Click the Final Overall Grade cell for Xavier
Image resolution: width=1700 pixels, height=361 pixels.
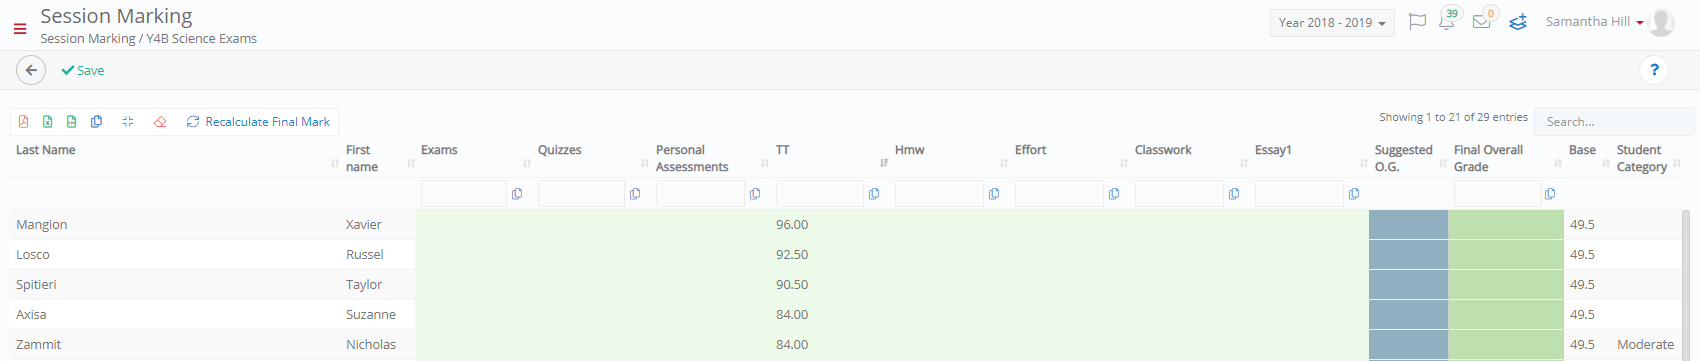pos(1506,225)
